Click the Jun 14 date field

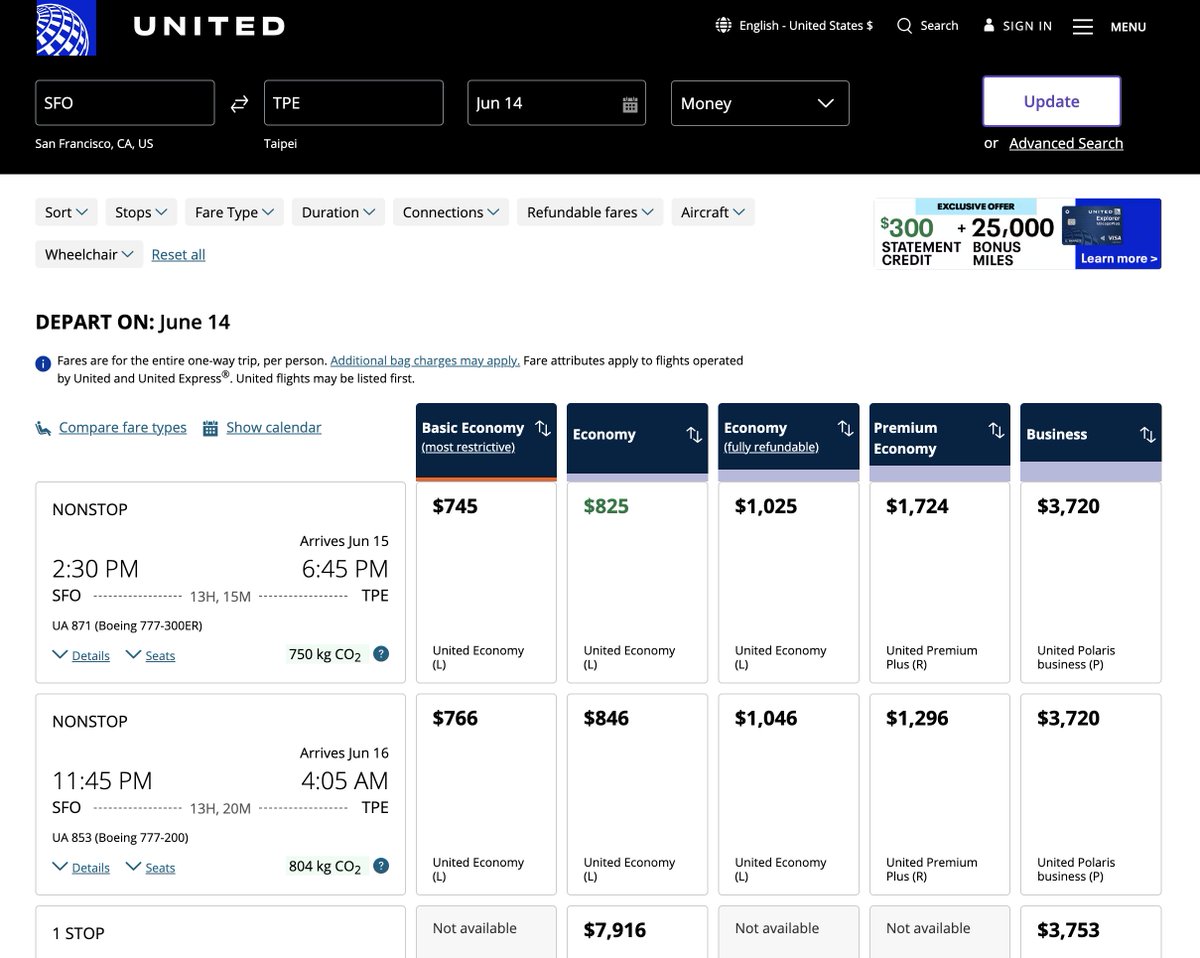click(x=557, y=103)
